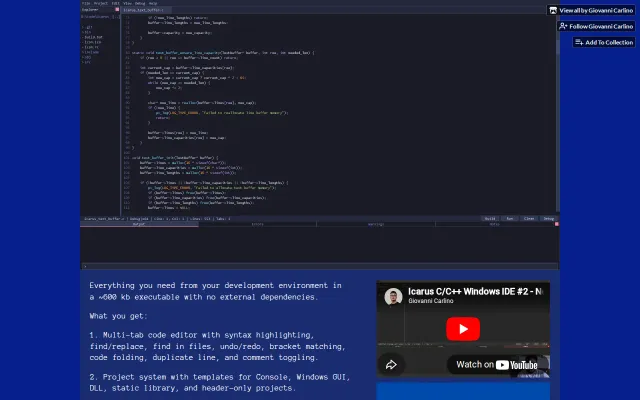Image resolution: width=640 pixels, height=400 pixels.
Task: Click the share arrow on the video
Action: (391, 364)
